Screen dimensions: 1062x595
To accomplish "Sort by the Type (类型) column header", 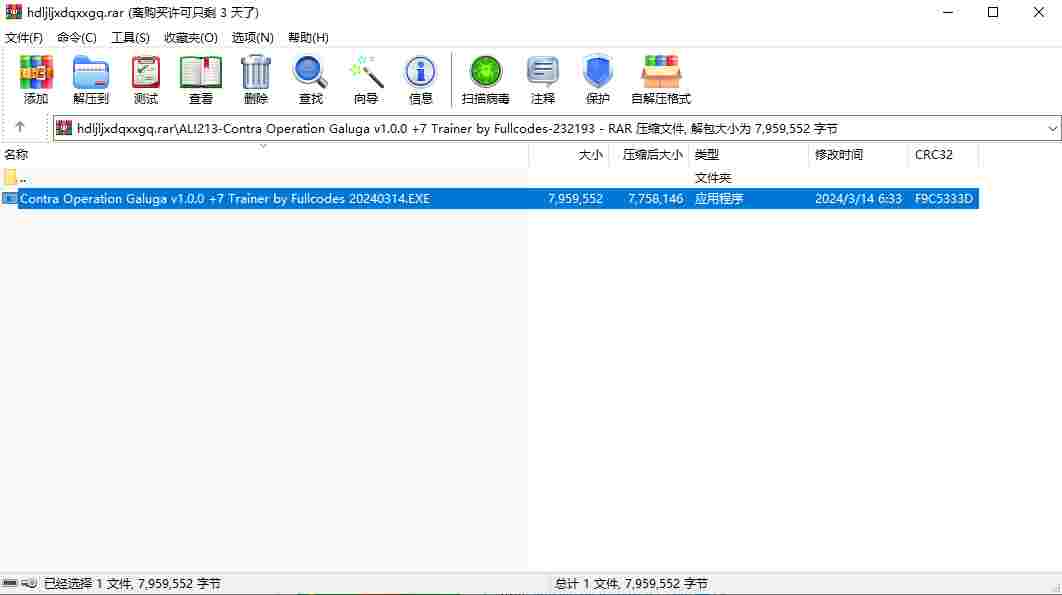I will [748, 155].
